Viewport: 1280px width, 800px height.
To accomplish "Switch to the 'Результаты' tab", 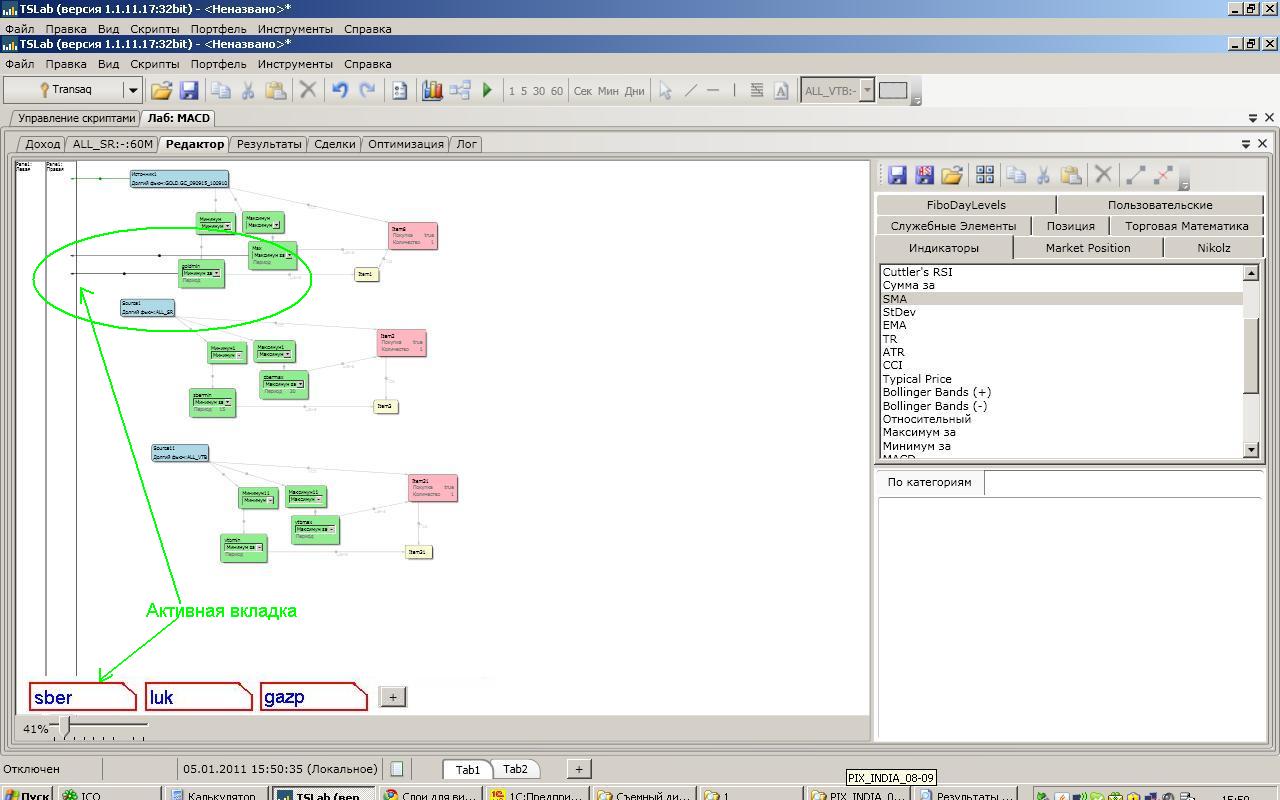I will point(269,144).
